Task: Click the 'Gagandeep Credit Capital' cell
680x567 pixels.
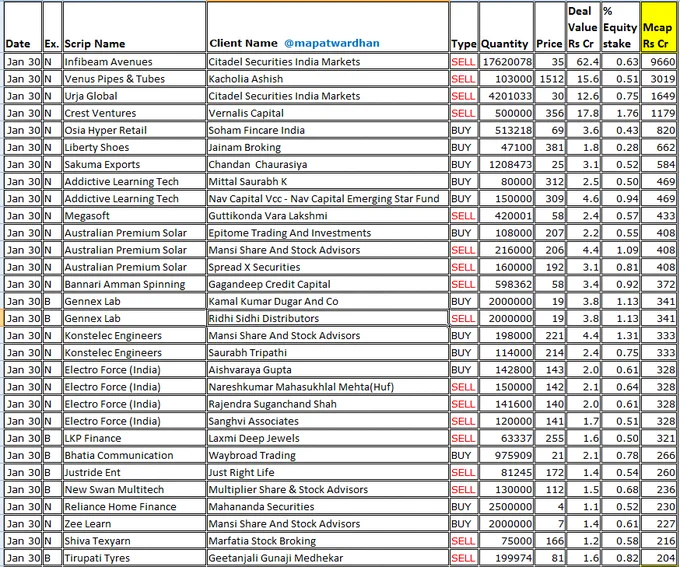Action: click(328, 284)
